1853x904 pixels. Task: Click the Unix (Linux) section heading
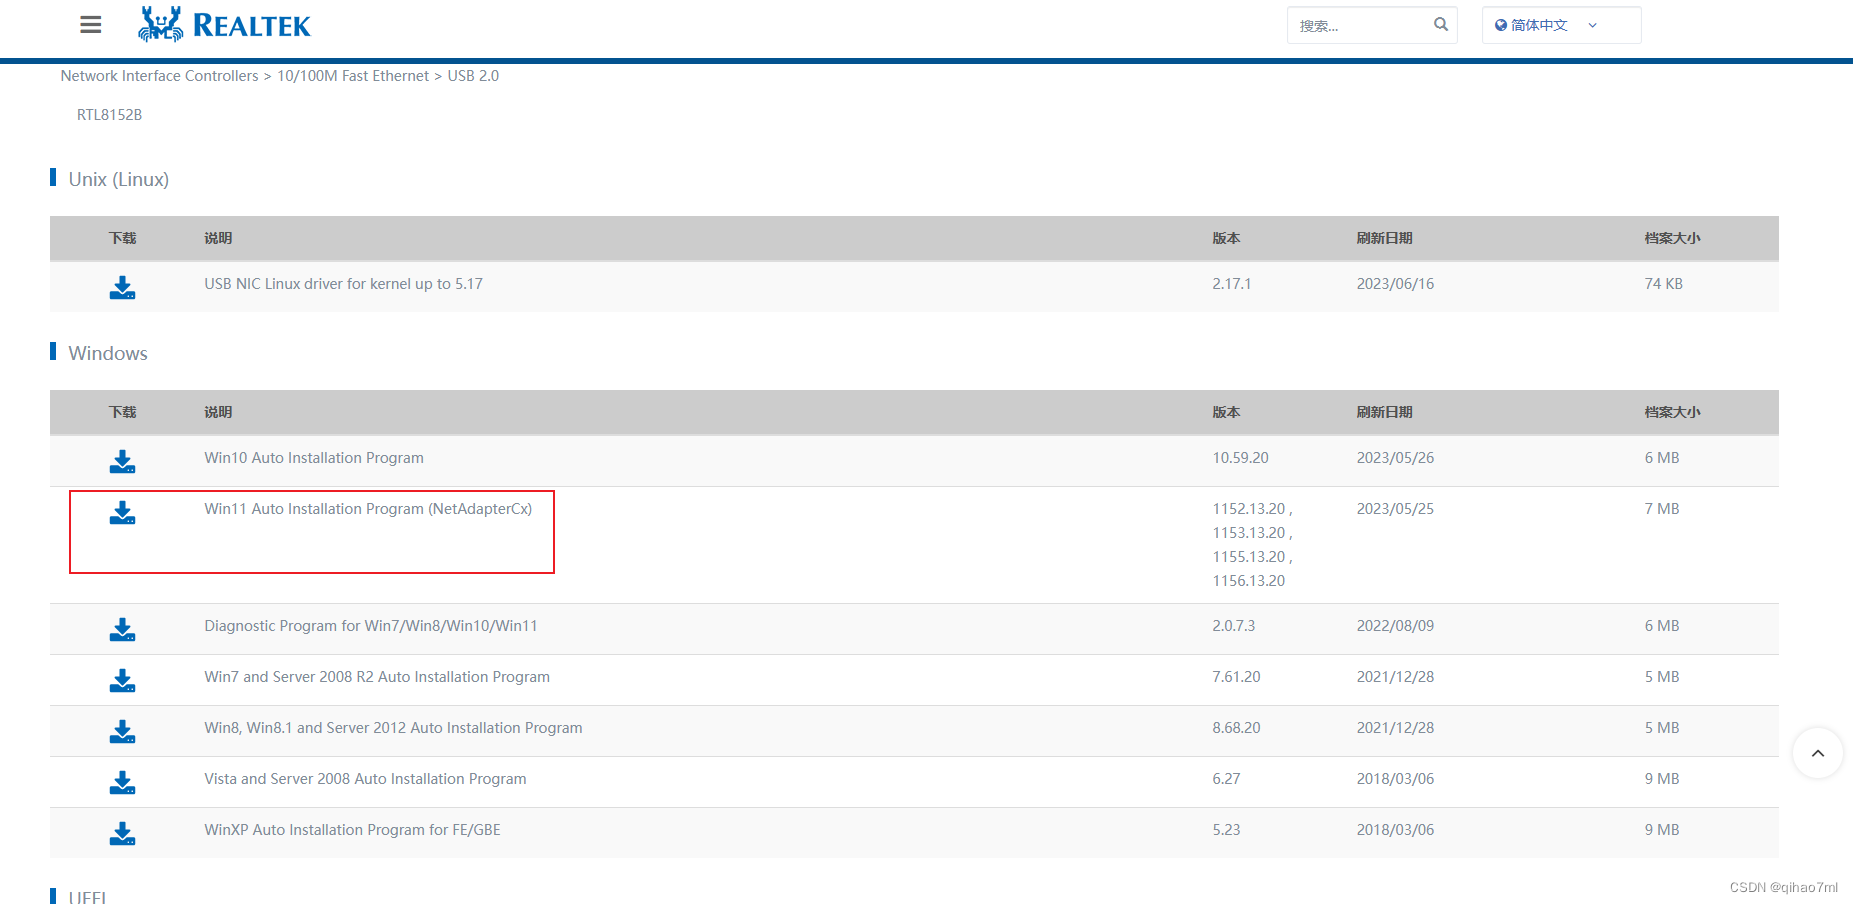click(x=118, y=180)
